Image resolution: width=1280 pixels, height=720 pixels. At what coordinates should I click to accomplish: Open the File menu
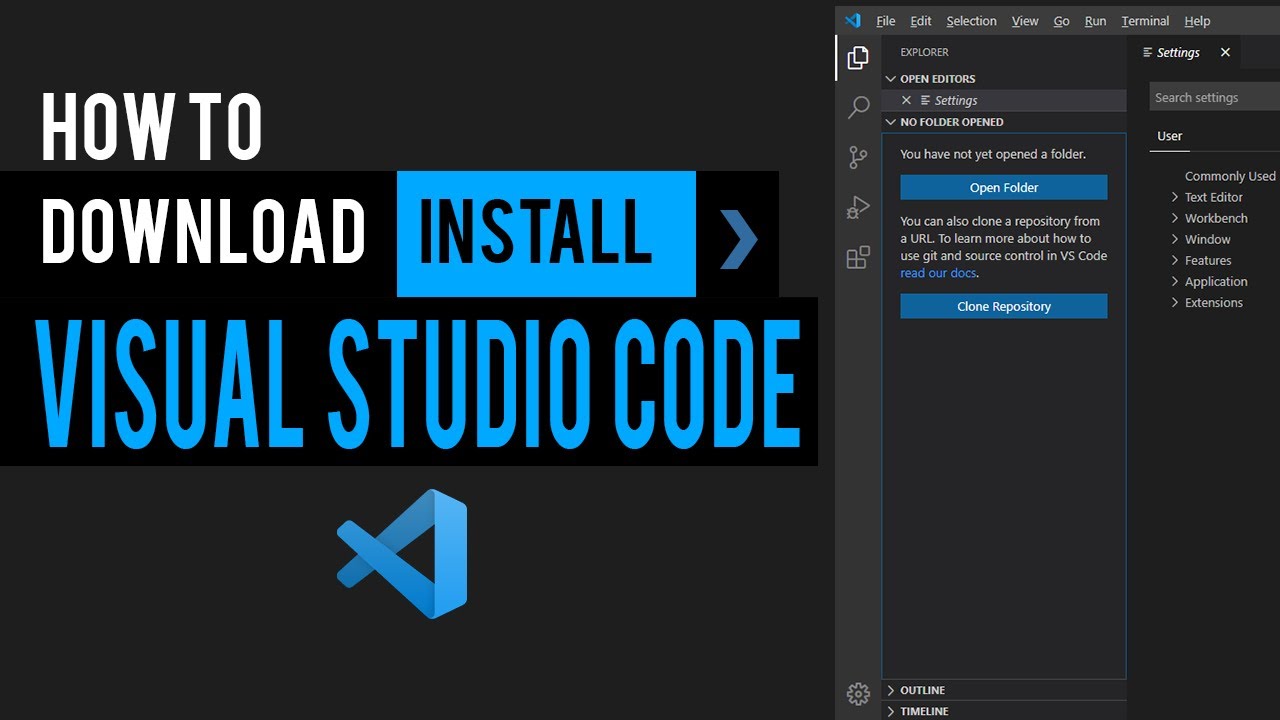886,21
